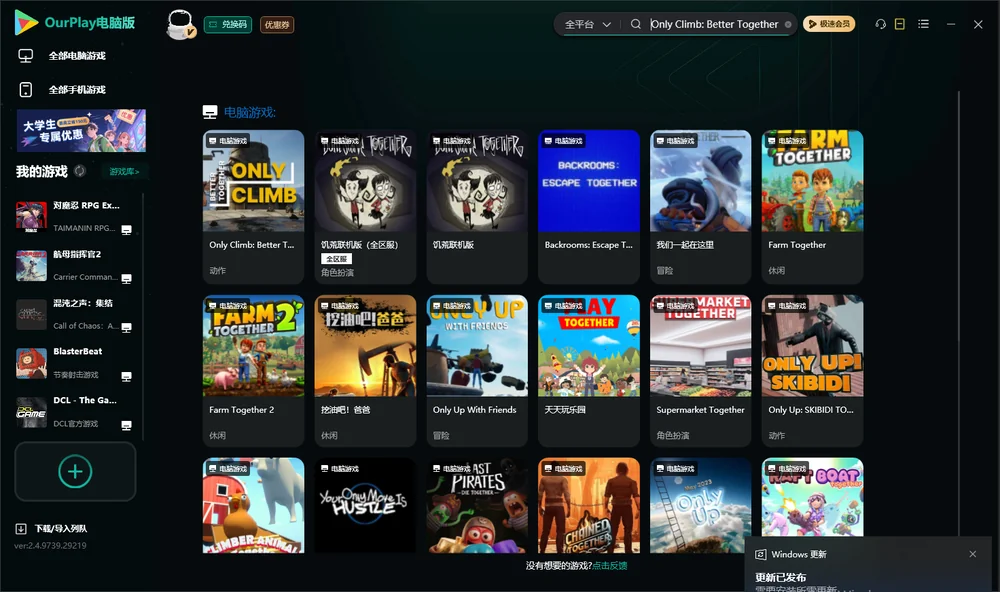Open the 我们一起在这里 game card

[x=700, y=206]
